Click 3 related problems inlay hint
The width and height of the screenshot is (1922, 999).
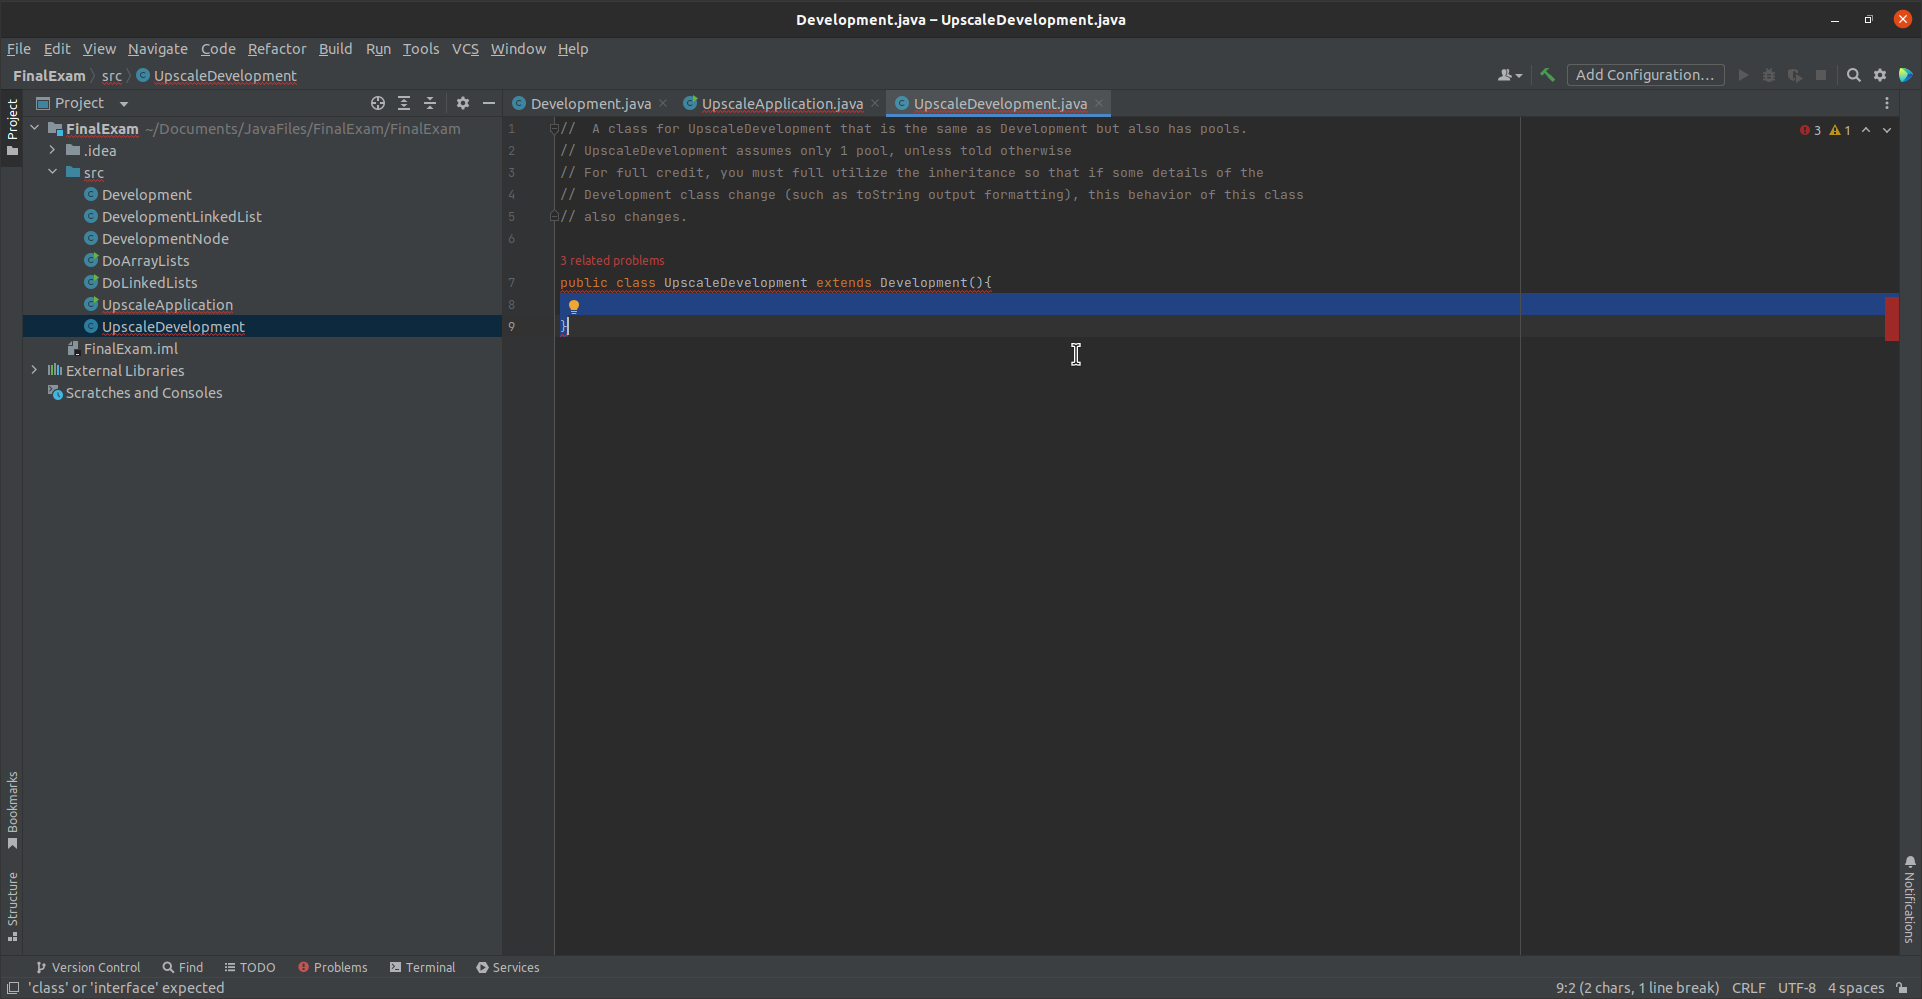tap(612, 261)
